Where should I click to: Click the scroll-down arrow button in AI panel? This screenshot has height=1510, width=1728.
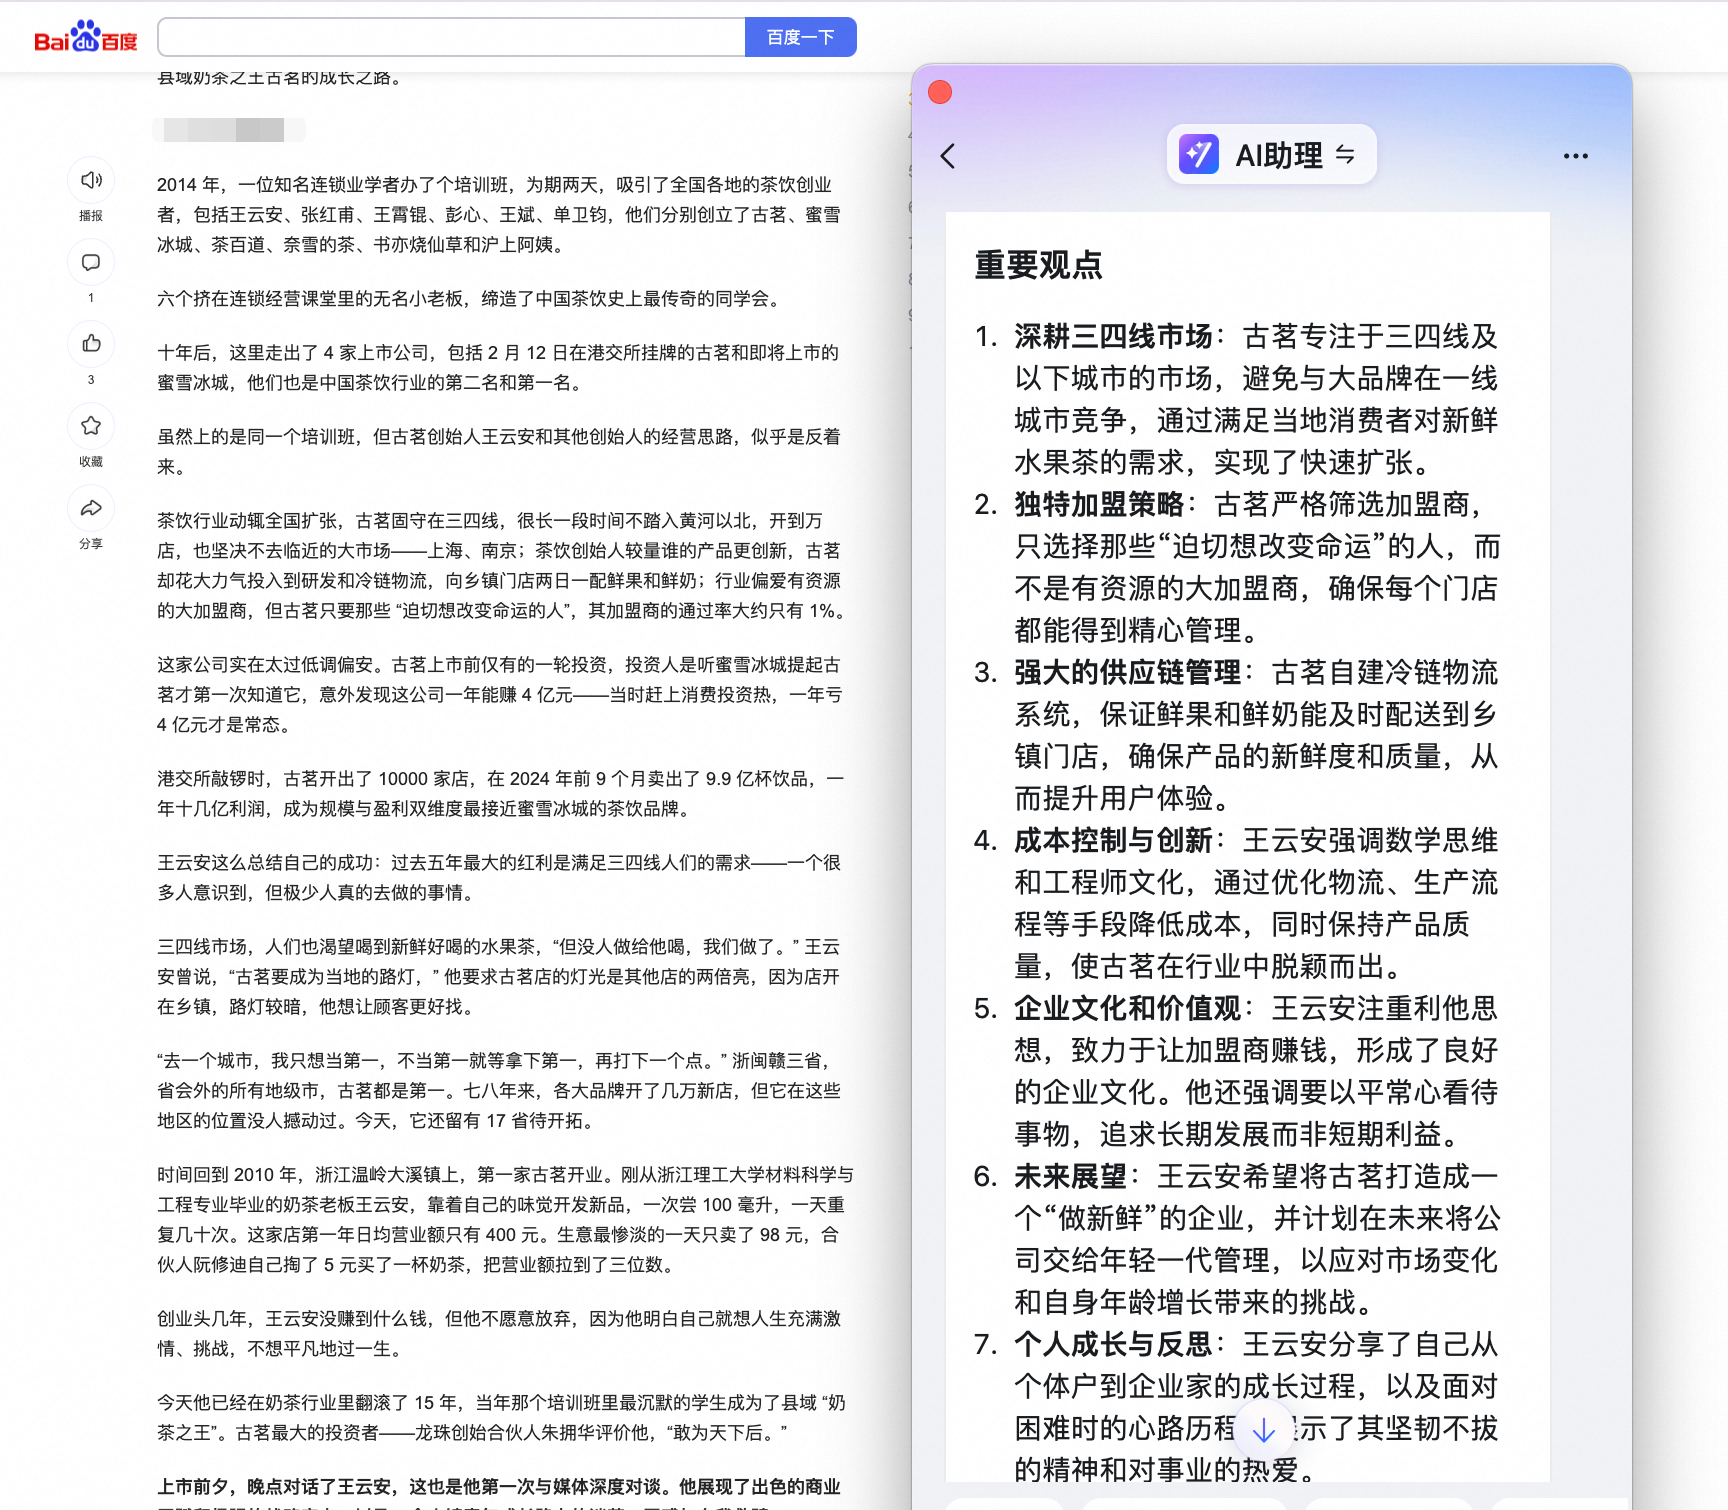tap(1264, 1430)
